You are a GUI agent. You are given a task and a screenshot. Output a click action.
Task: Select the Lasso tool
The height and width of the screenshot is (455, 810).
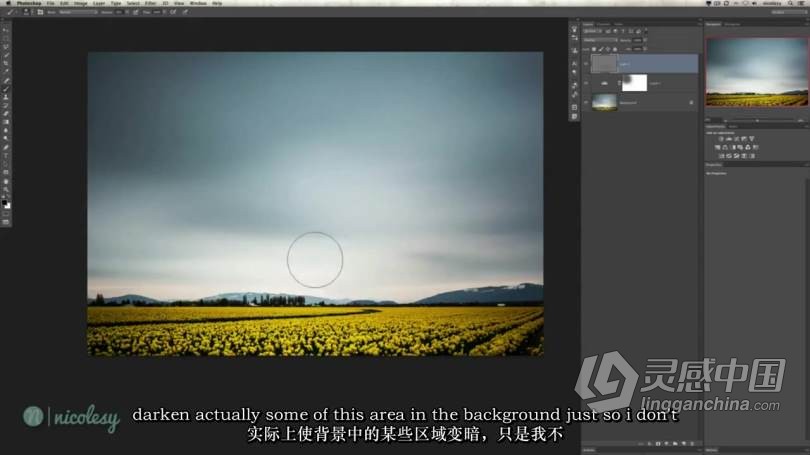point(6,46)
